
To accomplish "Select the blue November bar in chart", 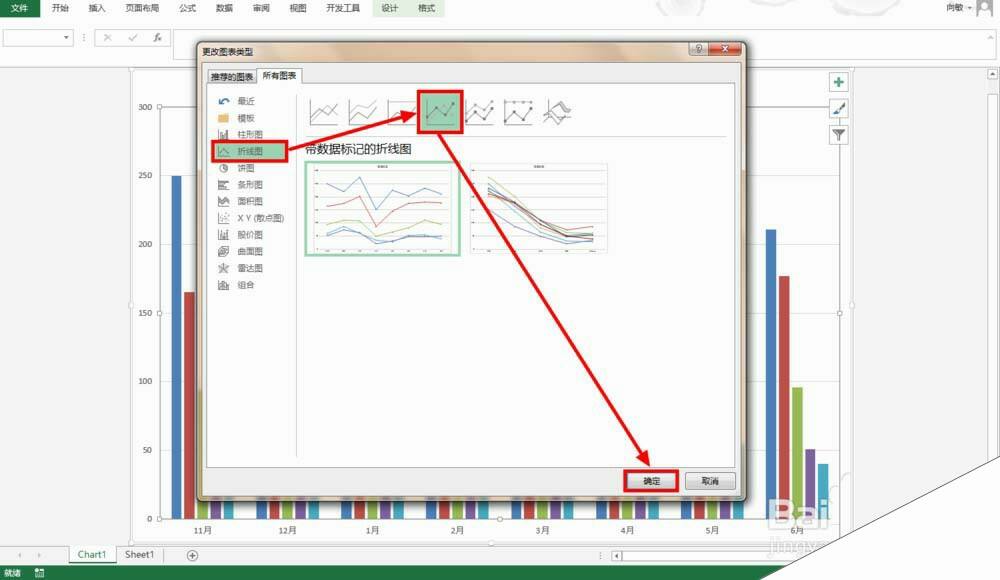I will click(176, 347).
